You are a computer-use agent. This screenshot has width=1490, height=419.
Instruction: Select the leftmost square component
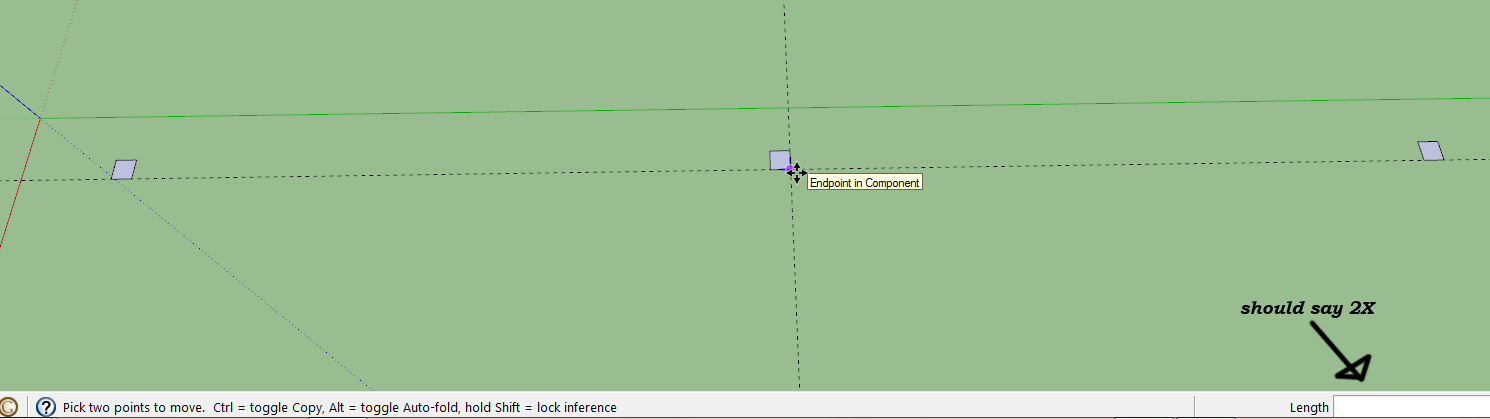click(x=123, y=170)
